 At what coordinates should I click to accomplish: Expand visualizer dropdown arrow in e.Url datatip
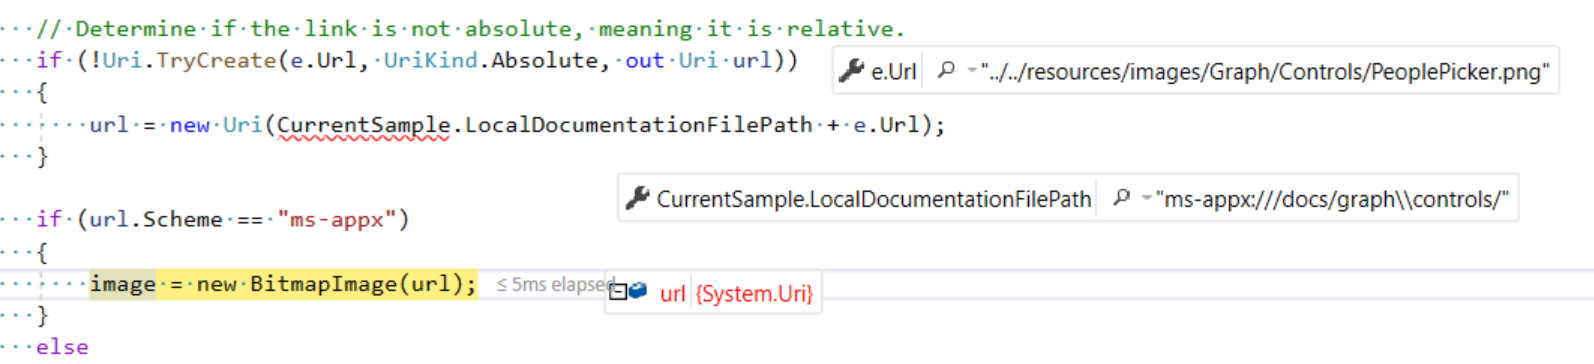(x=971, y=71)
